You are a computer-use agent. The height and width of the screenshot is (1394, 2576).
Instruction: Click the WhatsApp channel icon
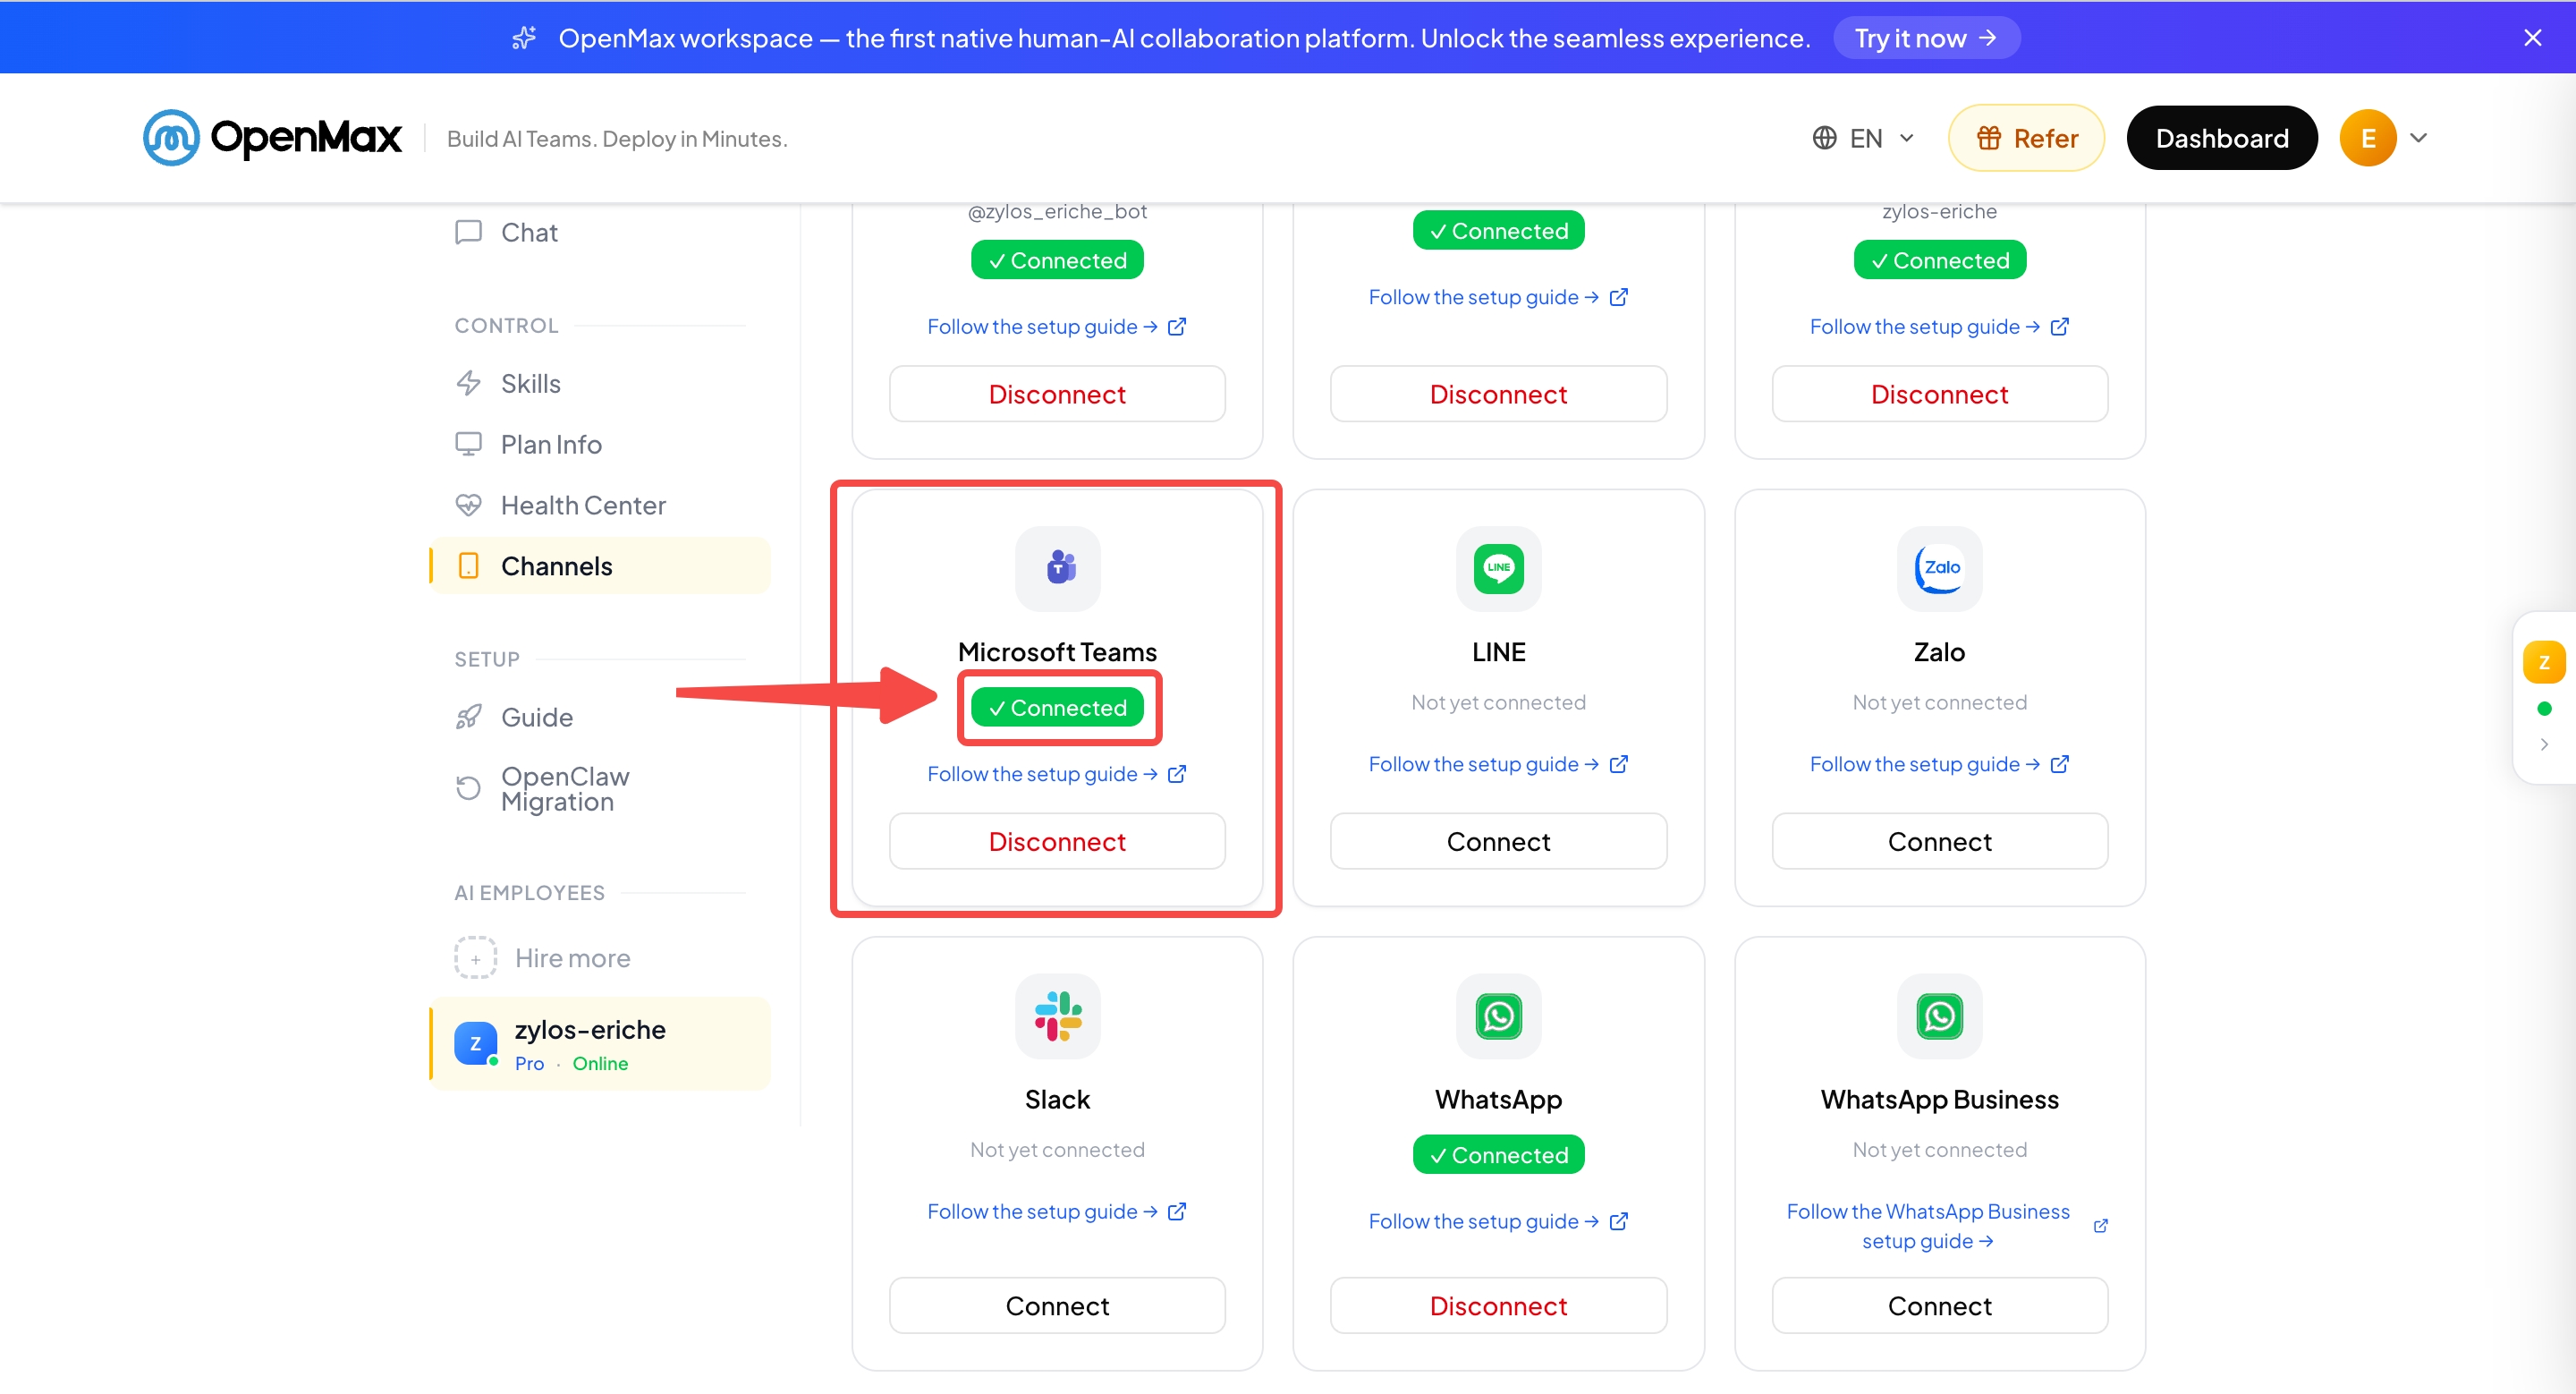pos(1498,1015)
